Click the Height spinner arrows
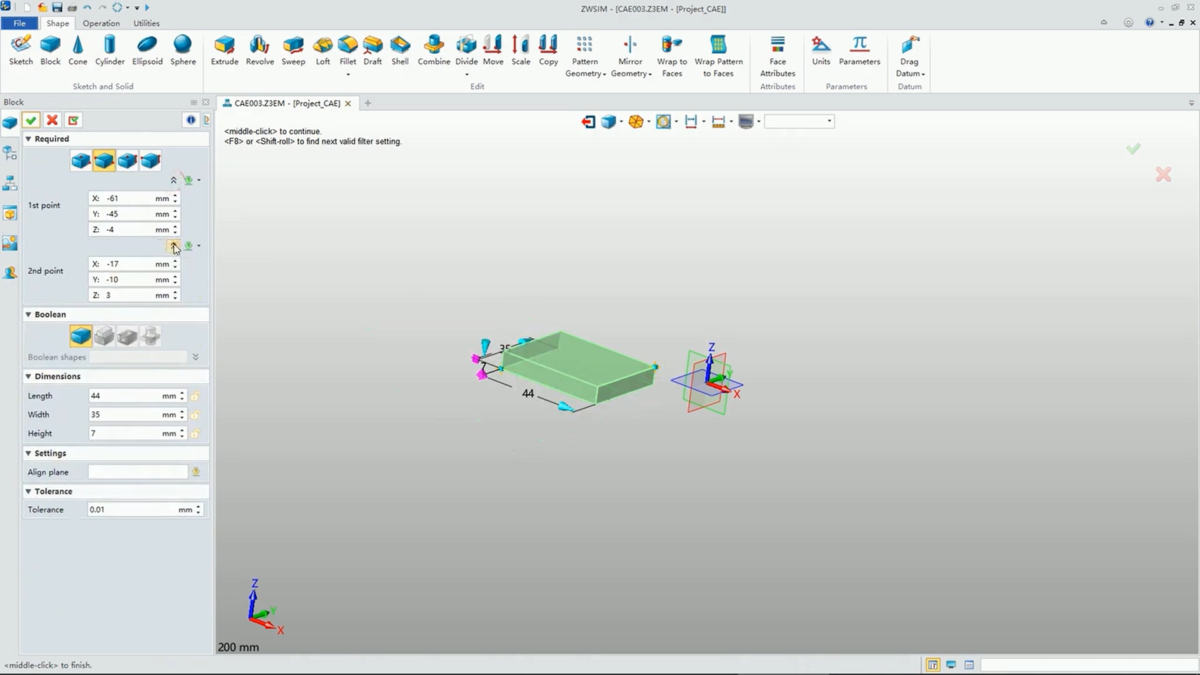 point(182,434)
